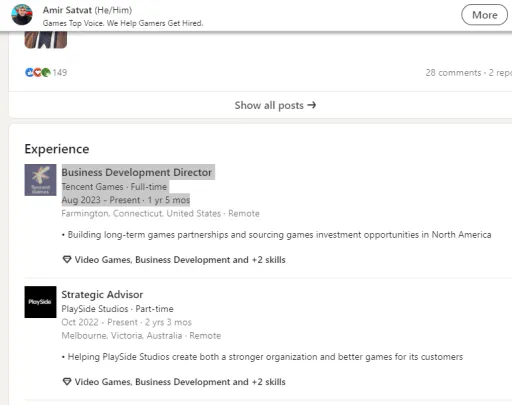This screenshot has height=405, width=512.
Task: Click 'Games Top Voice' headline in header
Action: 123,23
